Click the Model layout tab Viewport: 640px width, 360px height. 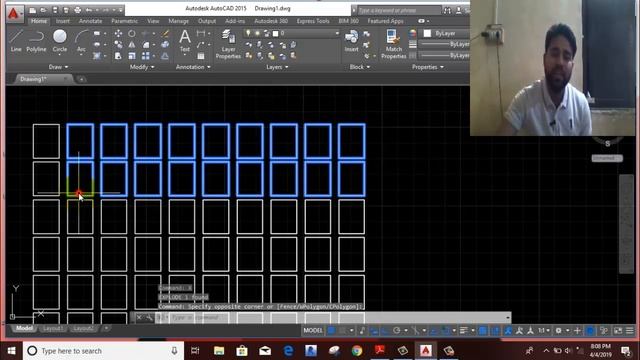[x=24, y=328]
